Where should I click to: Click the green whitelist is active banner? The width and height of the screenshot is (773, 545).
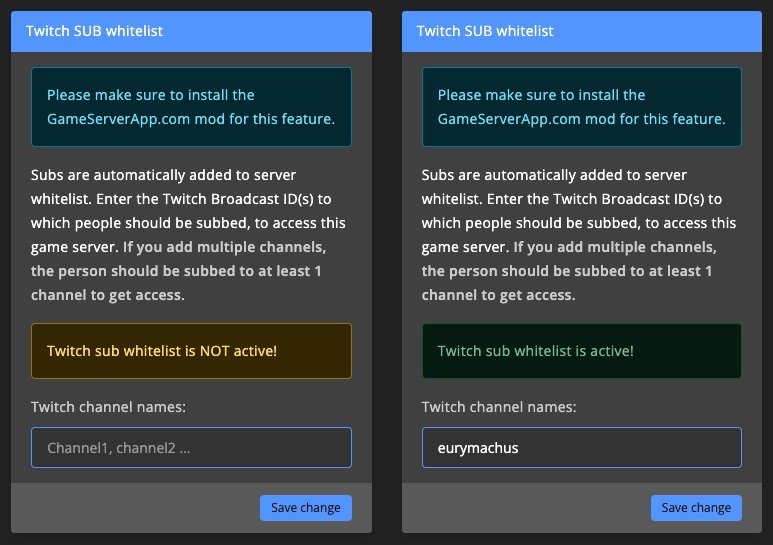pyautogui.click(x=582, y=351)
